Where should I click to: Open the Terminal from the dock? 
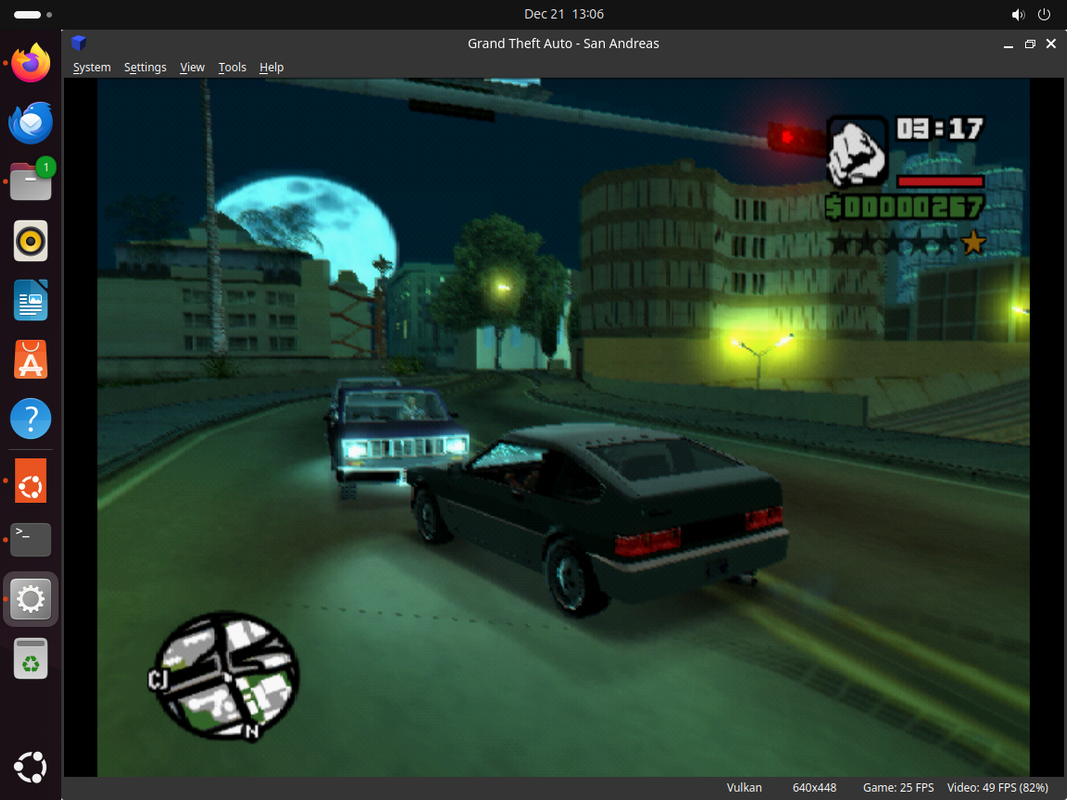tap(31, 539)
